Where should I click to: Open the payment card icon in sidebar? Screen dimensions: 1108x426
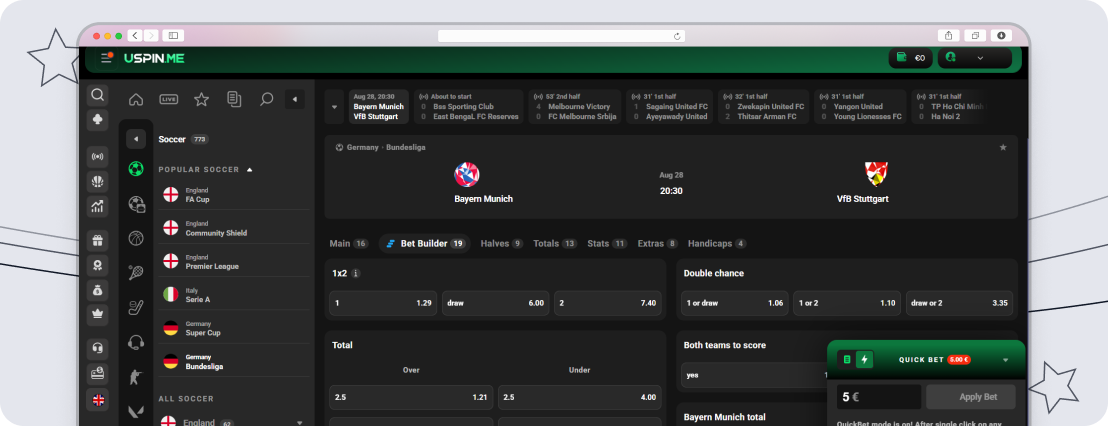point(98,373)
